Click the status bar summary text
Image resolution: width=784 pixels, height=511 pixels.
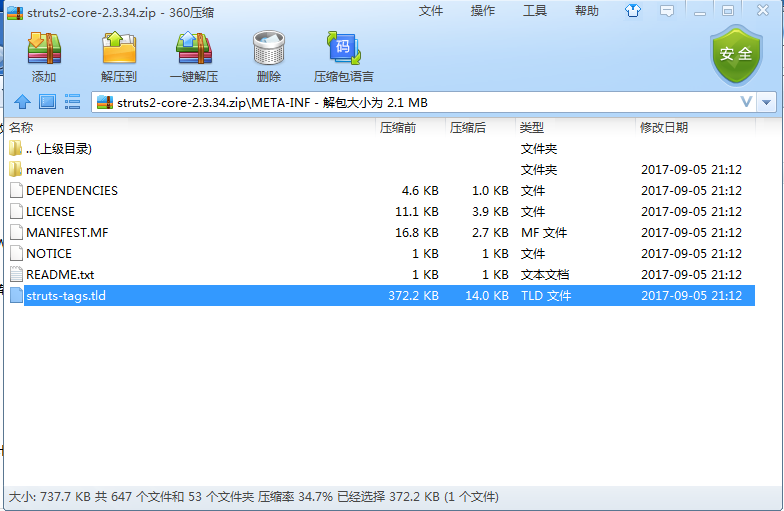click(x=254, y=496)
